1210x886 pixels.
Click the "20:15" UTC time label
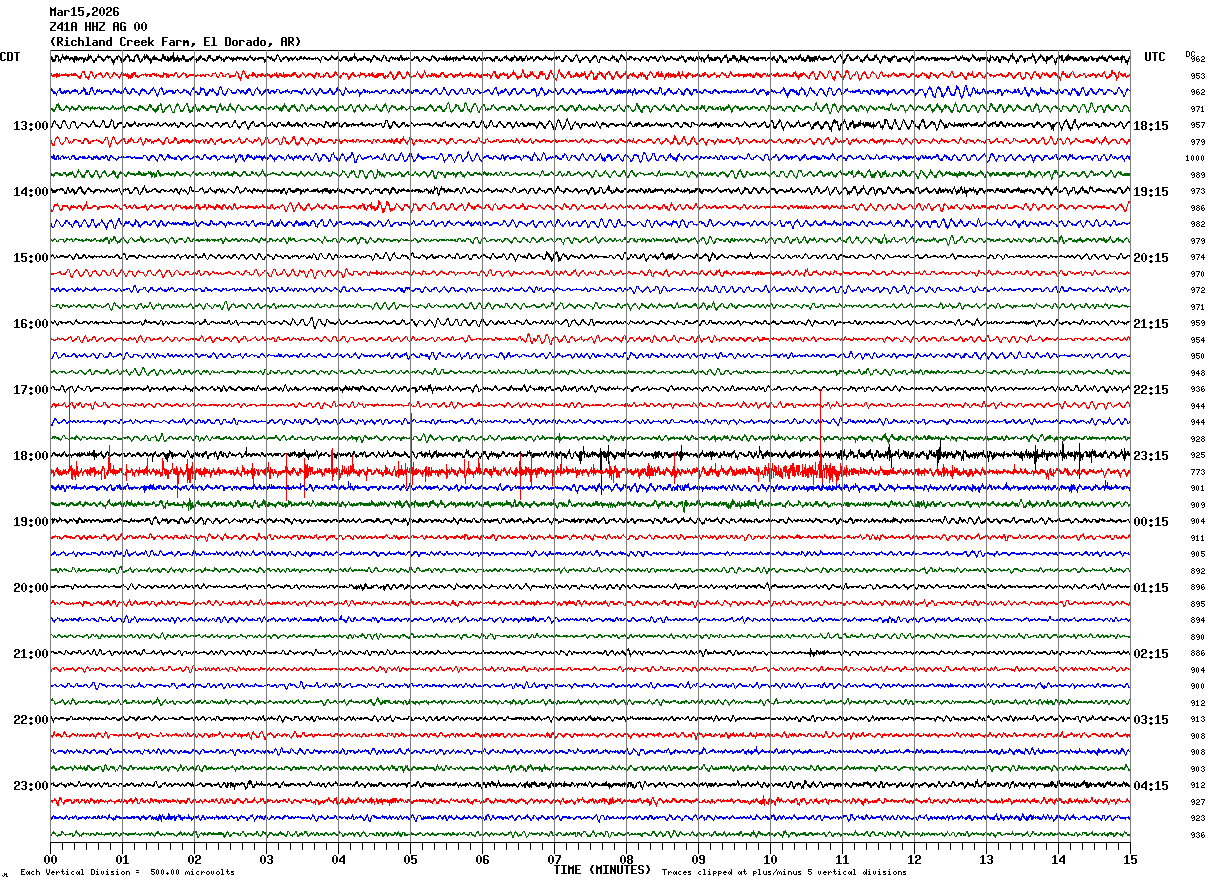click(x=1151, y=258)
